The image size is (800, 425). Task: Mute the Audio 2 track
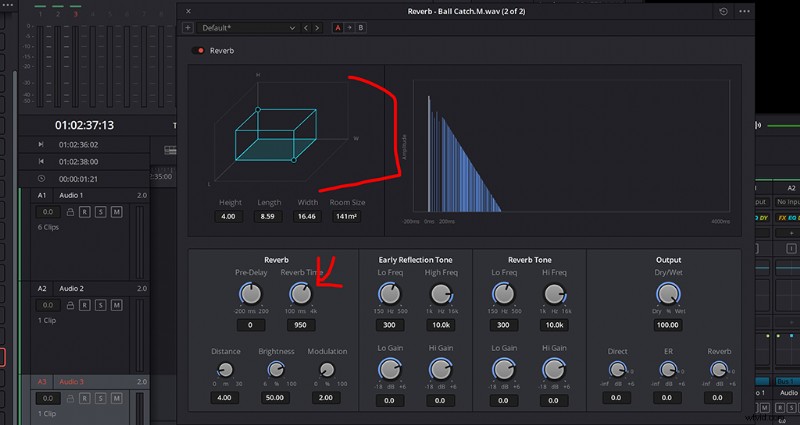pyautogui.click(x=116, y=305)
